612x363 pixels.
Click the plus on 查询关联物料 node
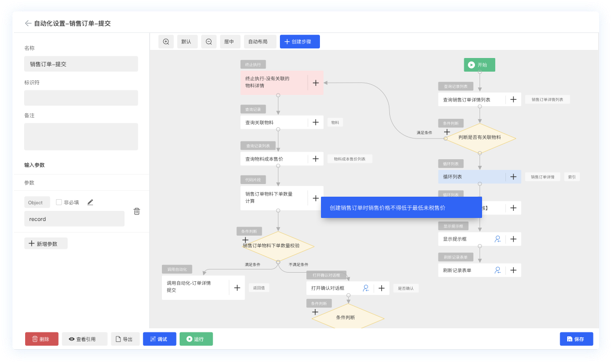point(315,123)
